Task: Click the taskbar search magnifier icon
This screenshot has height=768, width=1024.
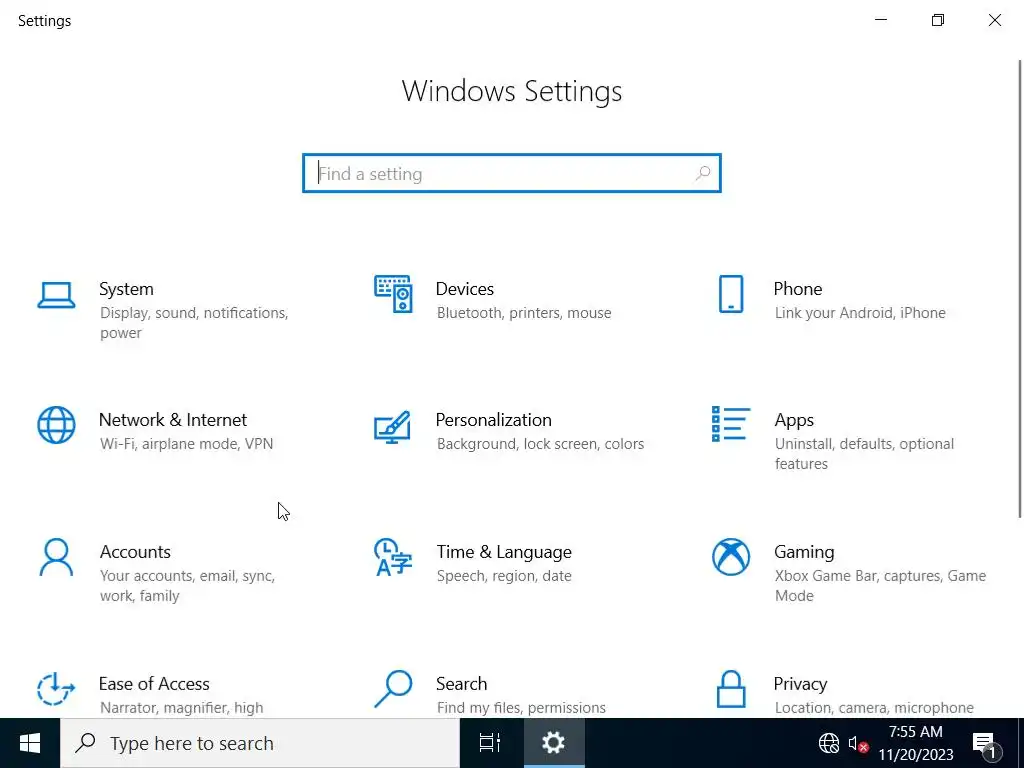Action: [86, 743]
